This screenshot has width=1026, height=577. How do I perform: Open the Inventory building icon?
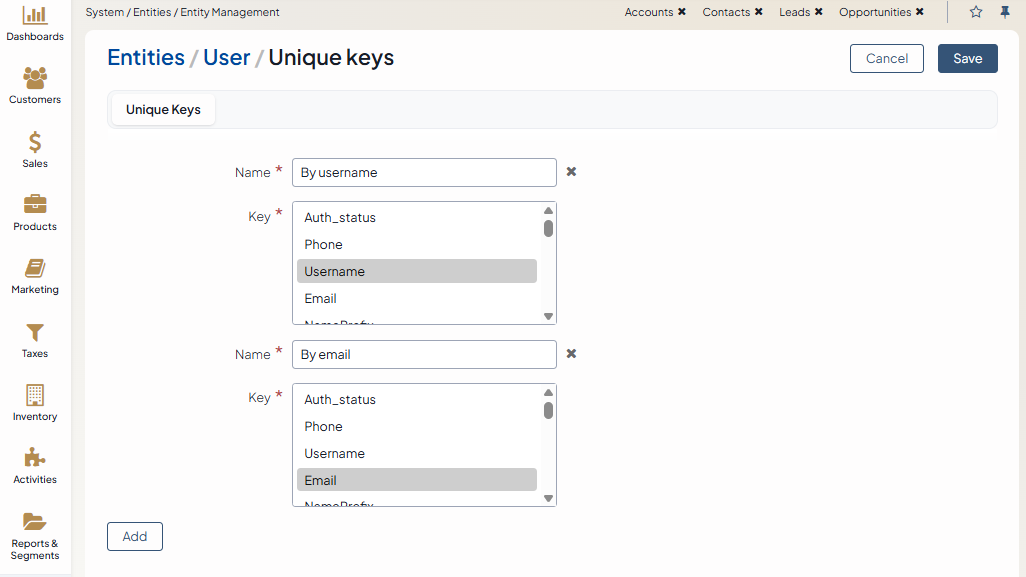click(35, 395)
